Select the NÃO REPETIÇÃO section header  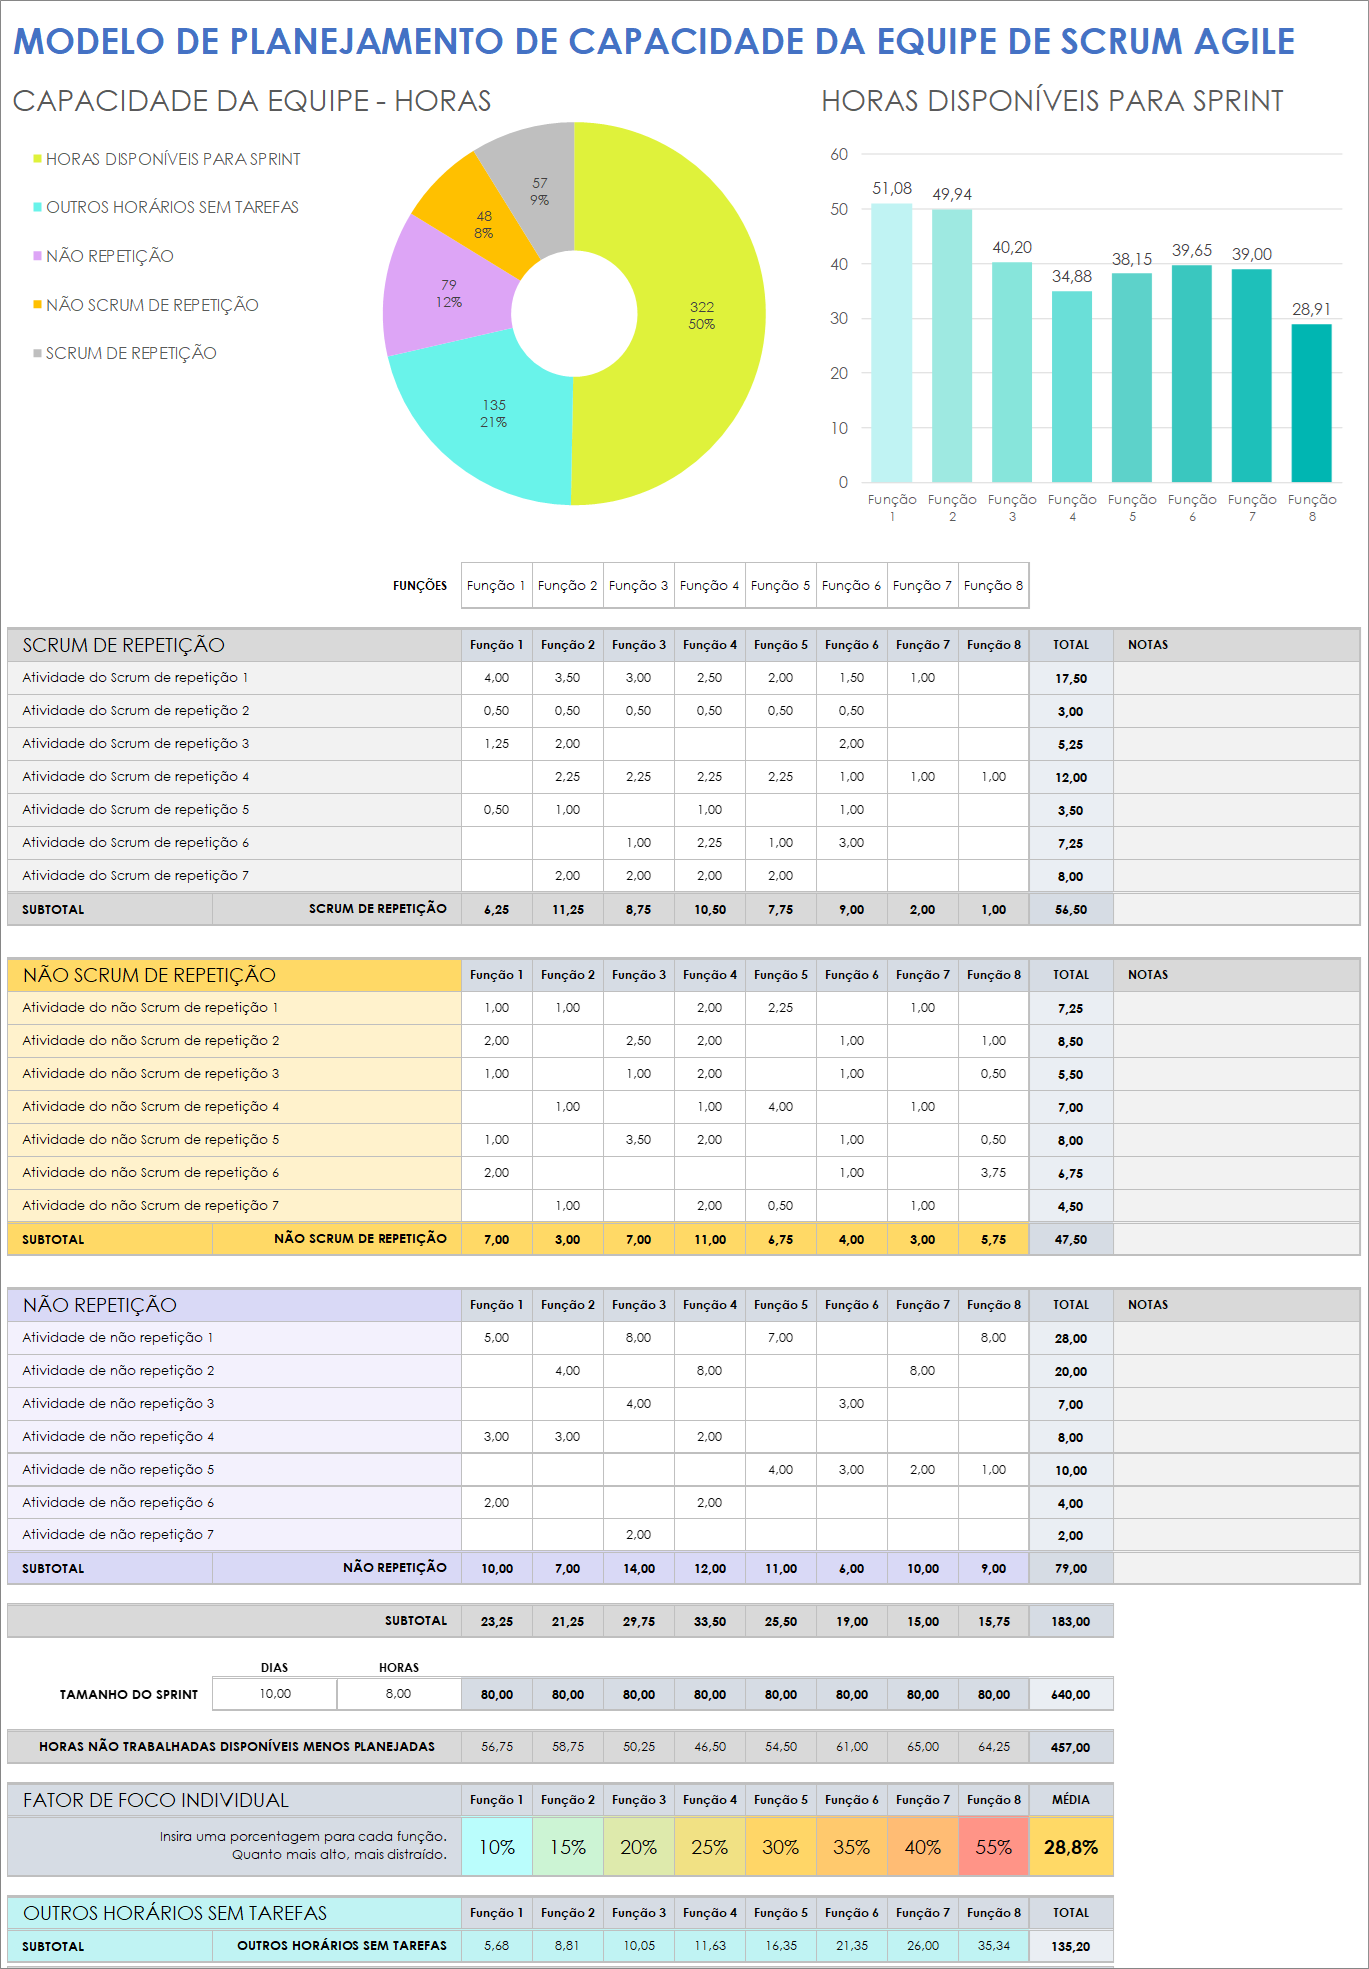tap(234, 1305)
